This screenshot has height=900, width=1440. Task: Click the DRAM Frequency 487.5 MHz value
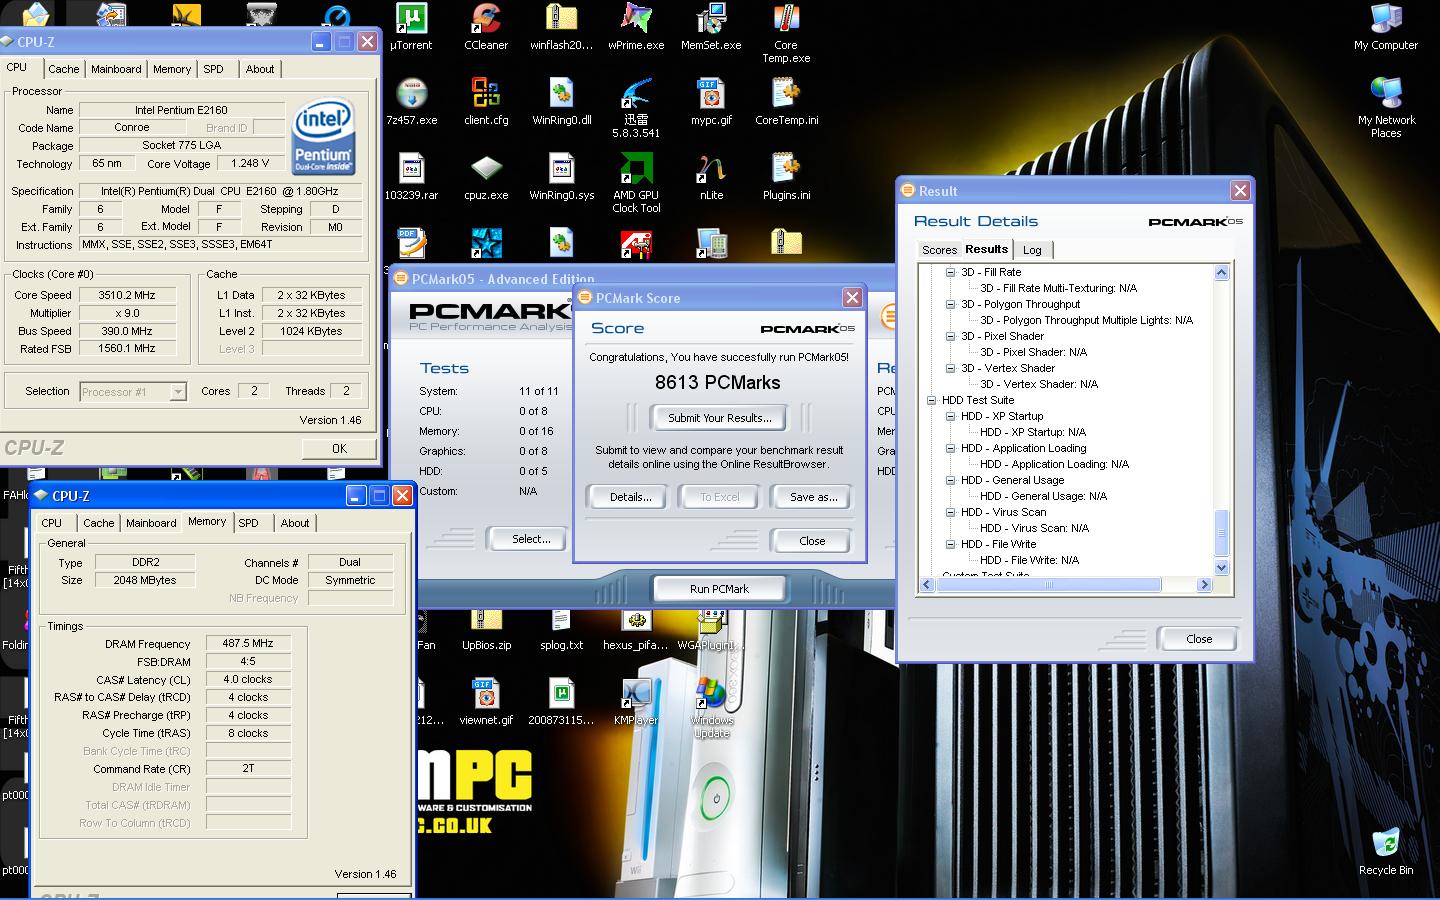[248, 643]
